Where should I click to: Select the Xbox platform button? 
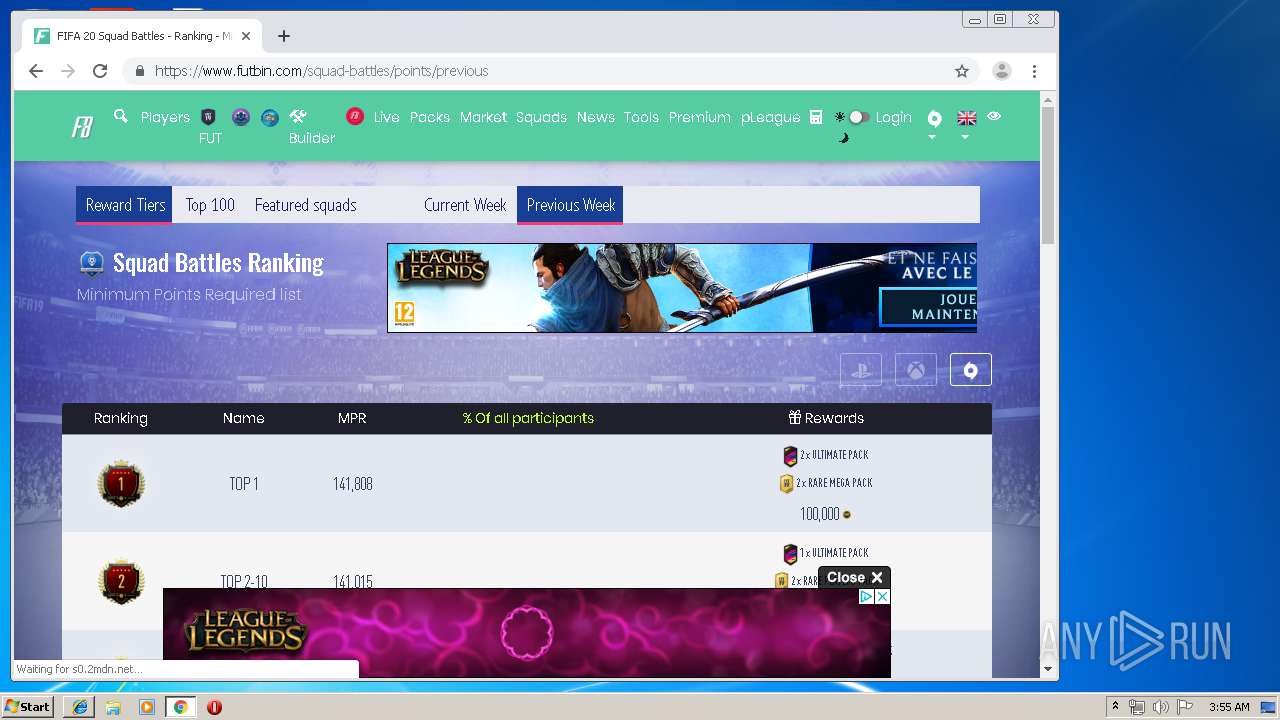916,370
